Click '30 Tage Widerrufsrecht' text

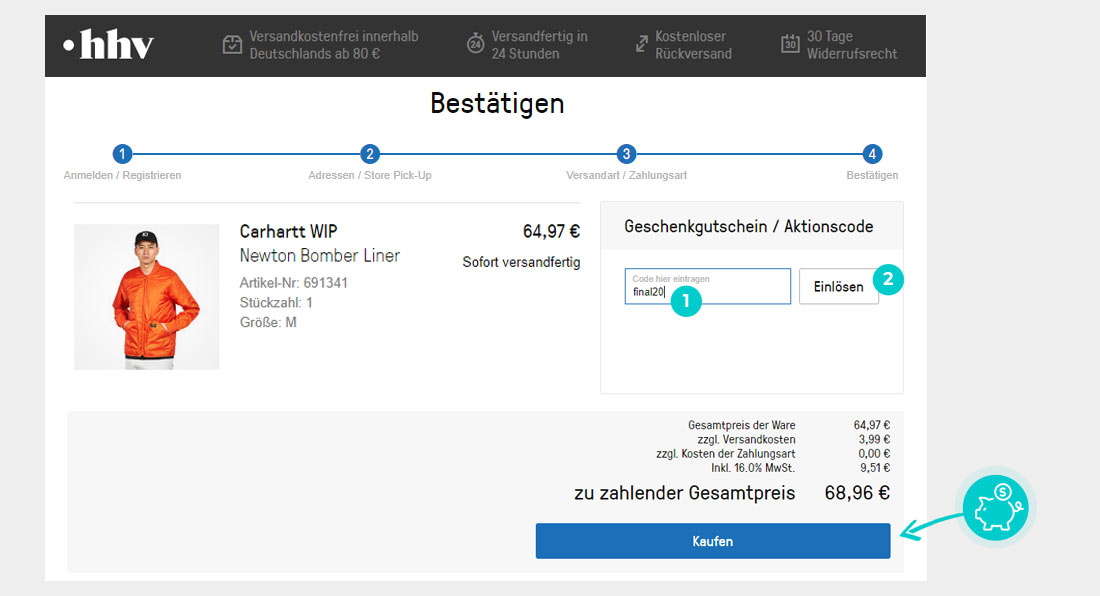(852, 45)
